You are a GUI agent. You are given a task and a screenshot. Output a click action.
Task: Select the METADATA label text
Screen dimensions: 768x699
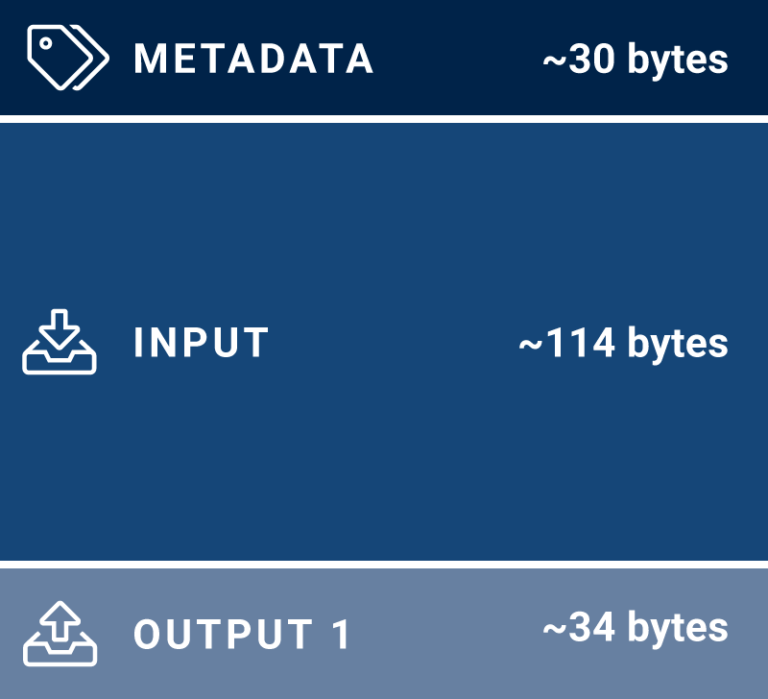254,59
